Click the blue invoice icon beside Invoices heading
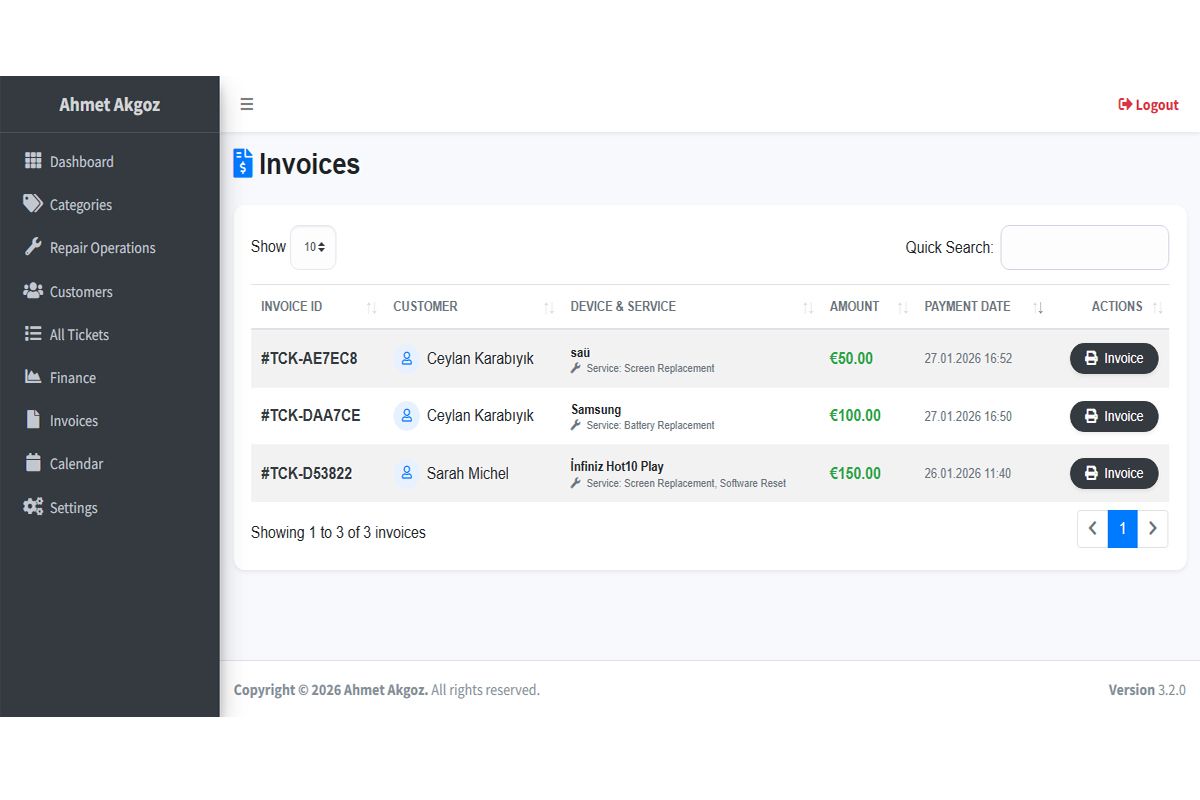 243,163
